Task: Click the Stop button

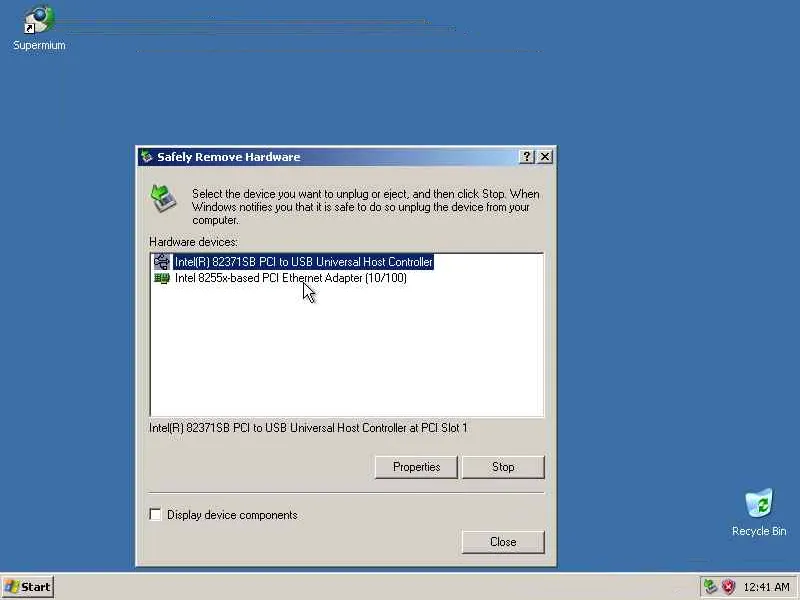Action: coord(503,467)
